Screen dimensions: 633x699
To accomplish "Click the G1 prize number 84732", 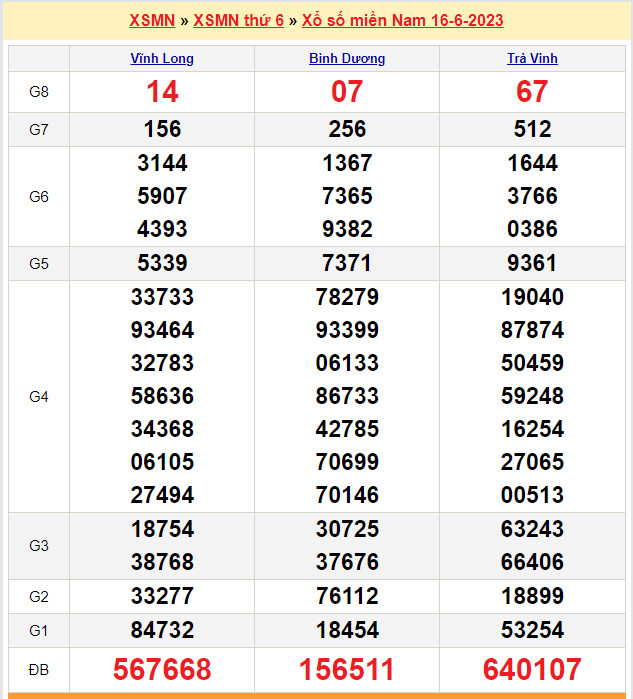I will click(162, 630).
